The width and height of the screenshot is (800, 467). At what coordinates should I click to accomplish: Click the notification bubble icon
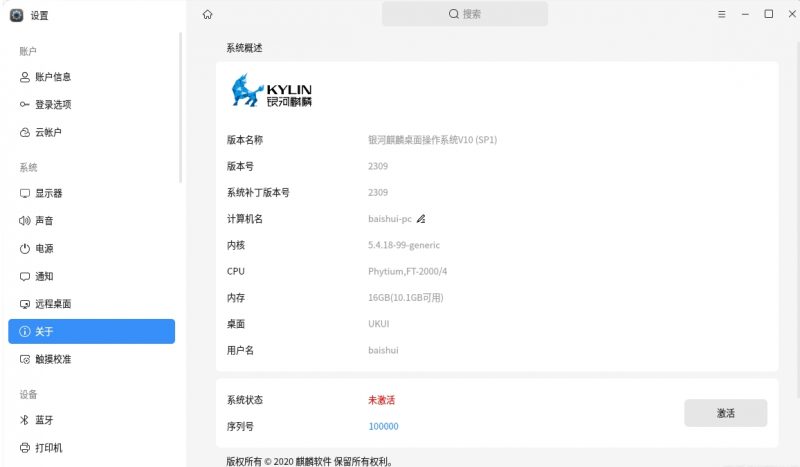(x=24, y=276)
